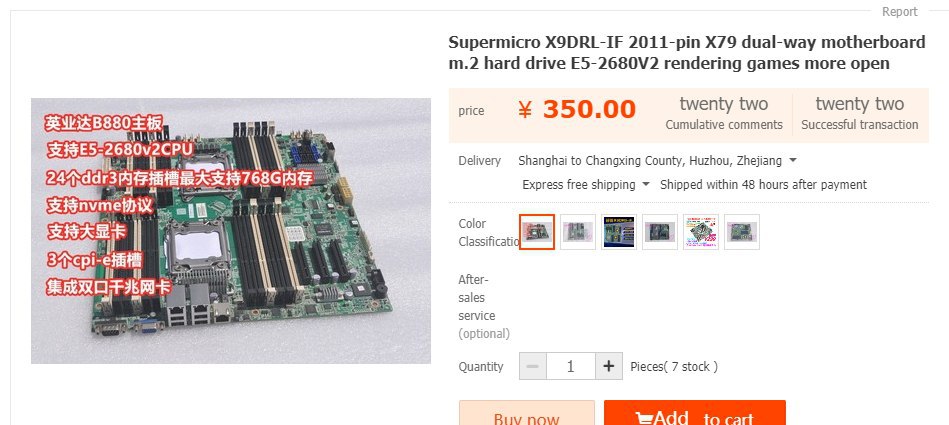Open the main product image
The image size is (949, 425).
(x=231, y=231)
